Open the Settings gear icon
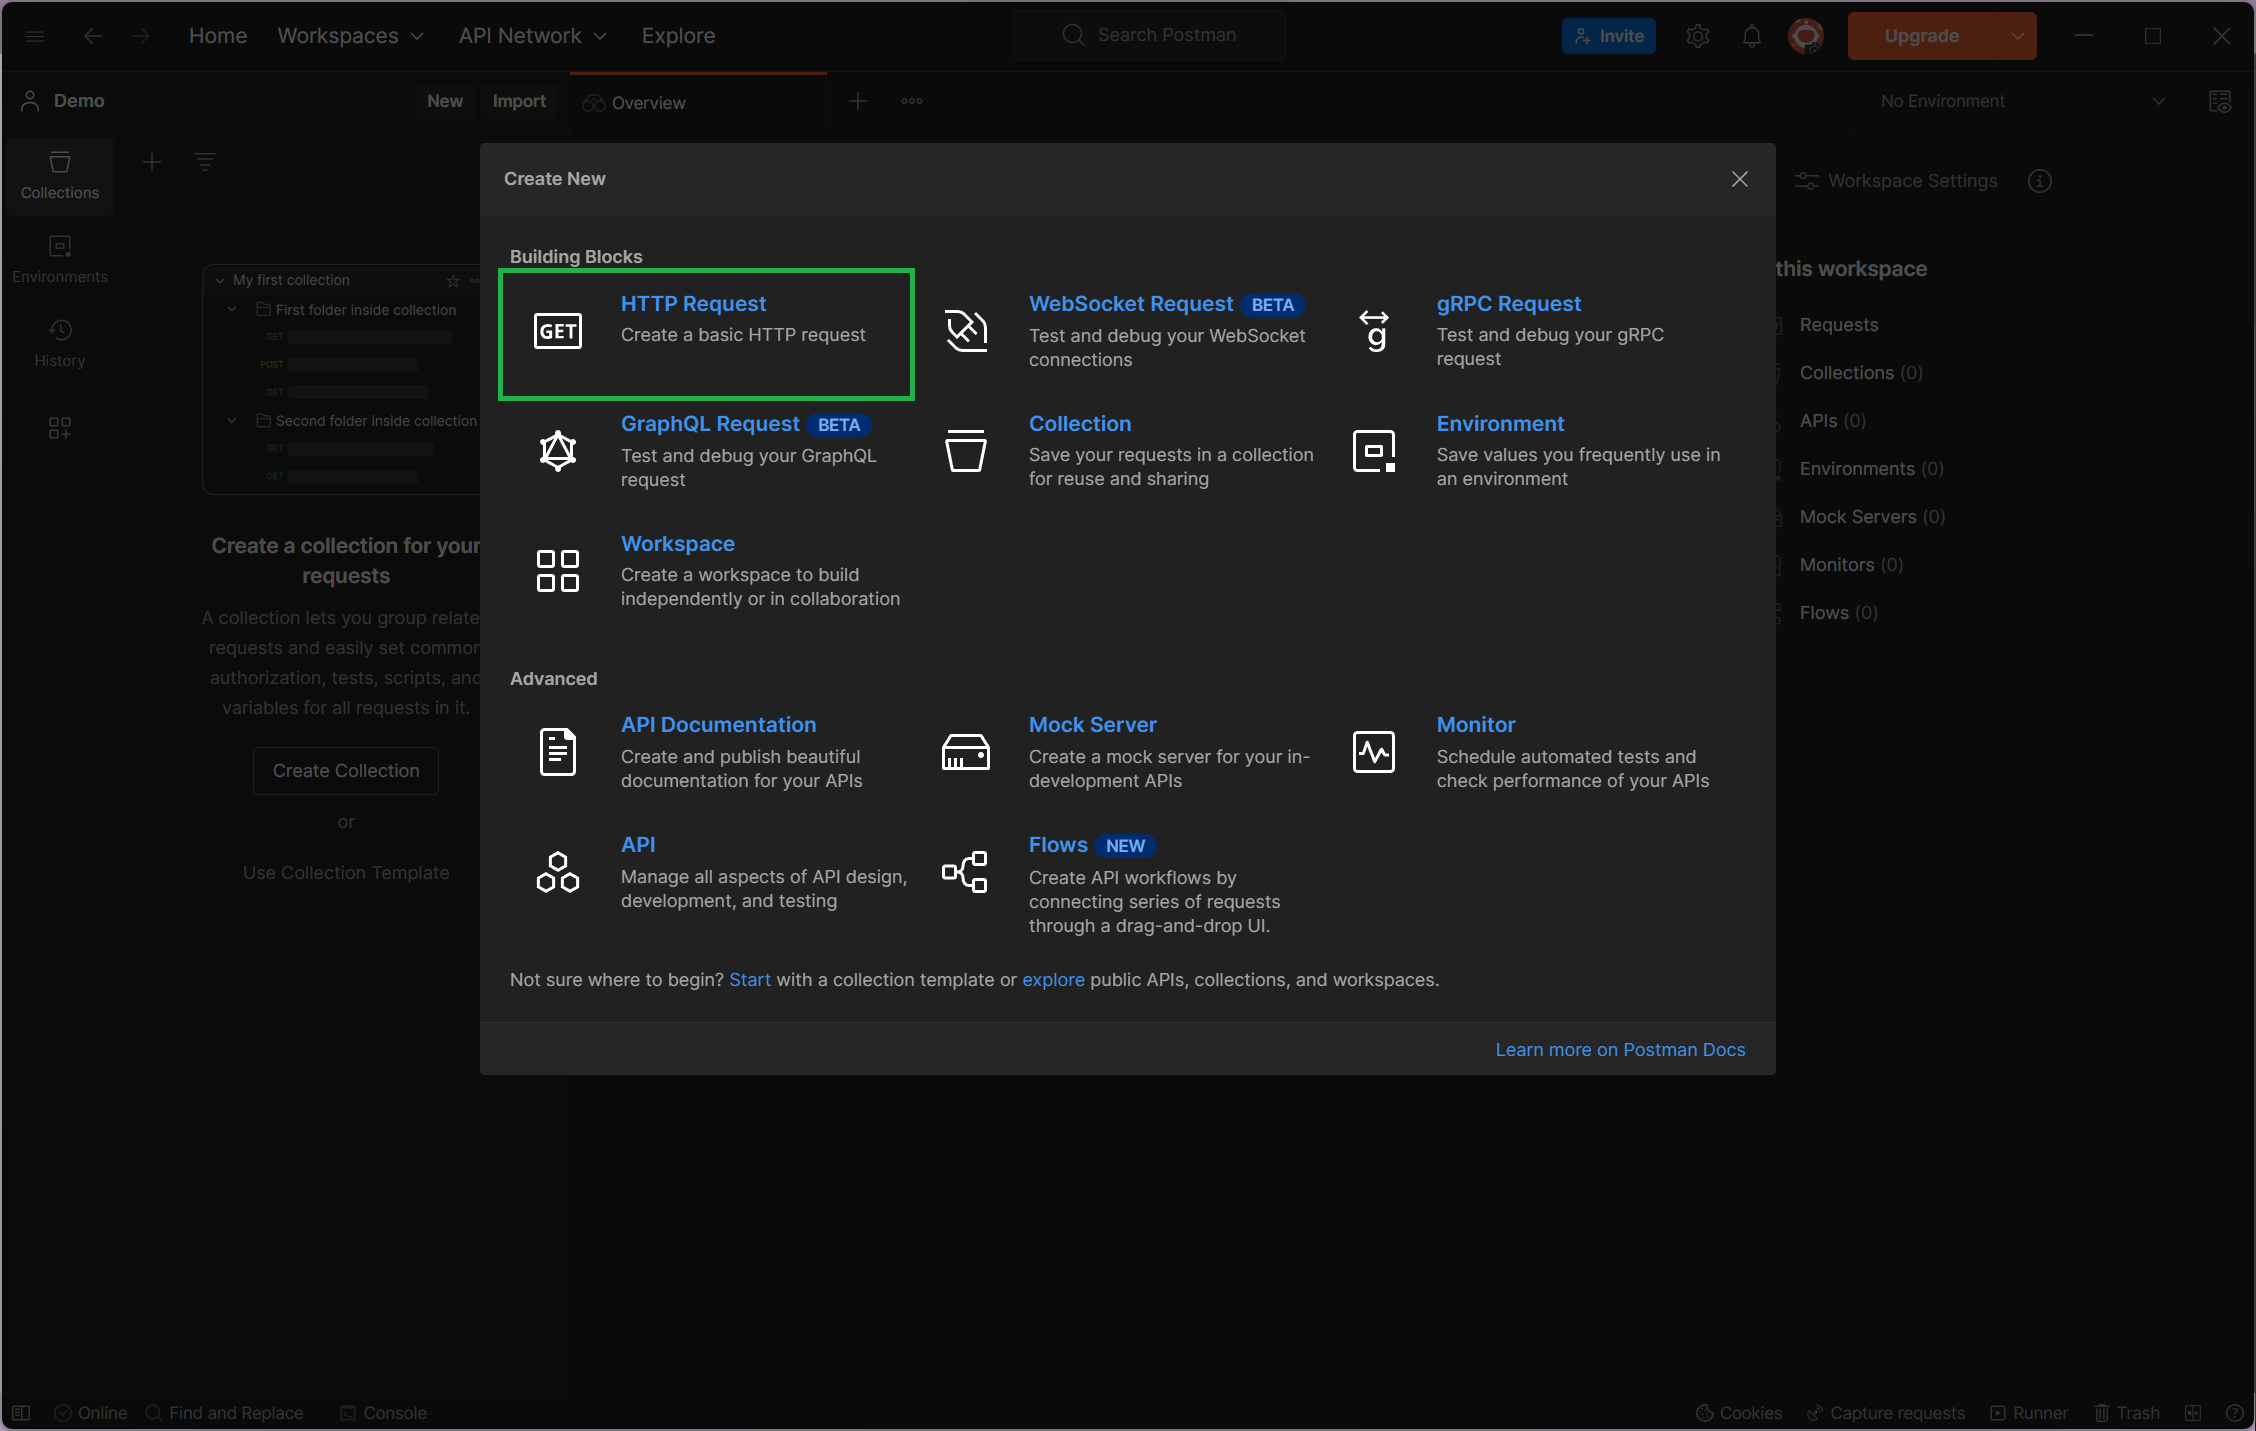 point(1698,36)
